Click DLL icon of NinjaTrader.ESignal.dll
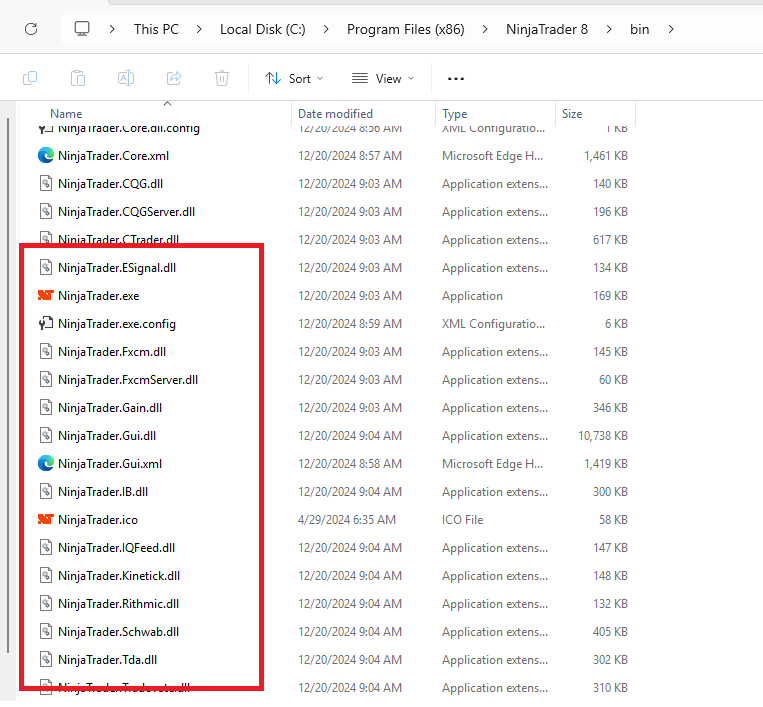 pyautogui.click(x=46, y=267)
